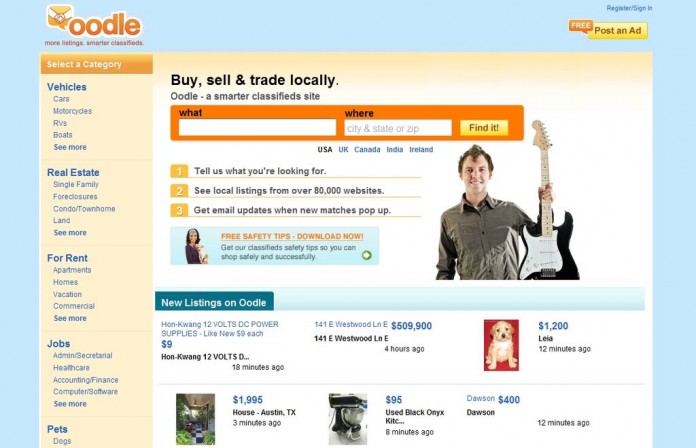
Task: Click the green arrow in safety tips banner
Action: [x=367, y=255]
